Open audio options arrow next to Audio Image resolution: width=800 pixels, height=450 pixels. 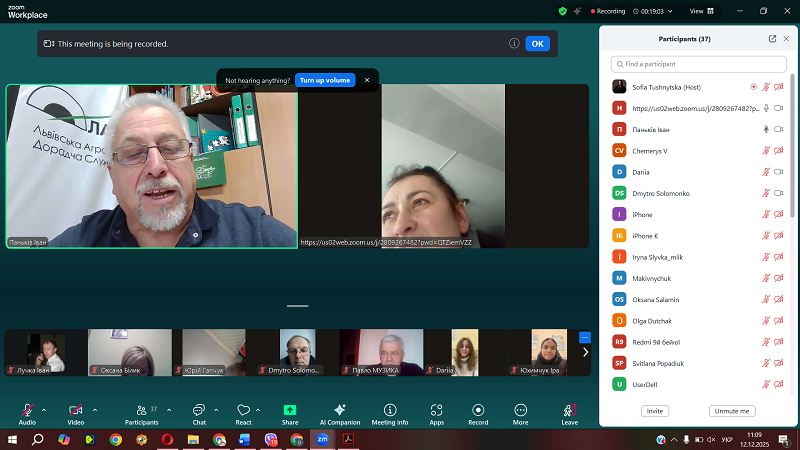pyautogui.click(x=44, y=410)
